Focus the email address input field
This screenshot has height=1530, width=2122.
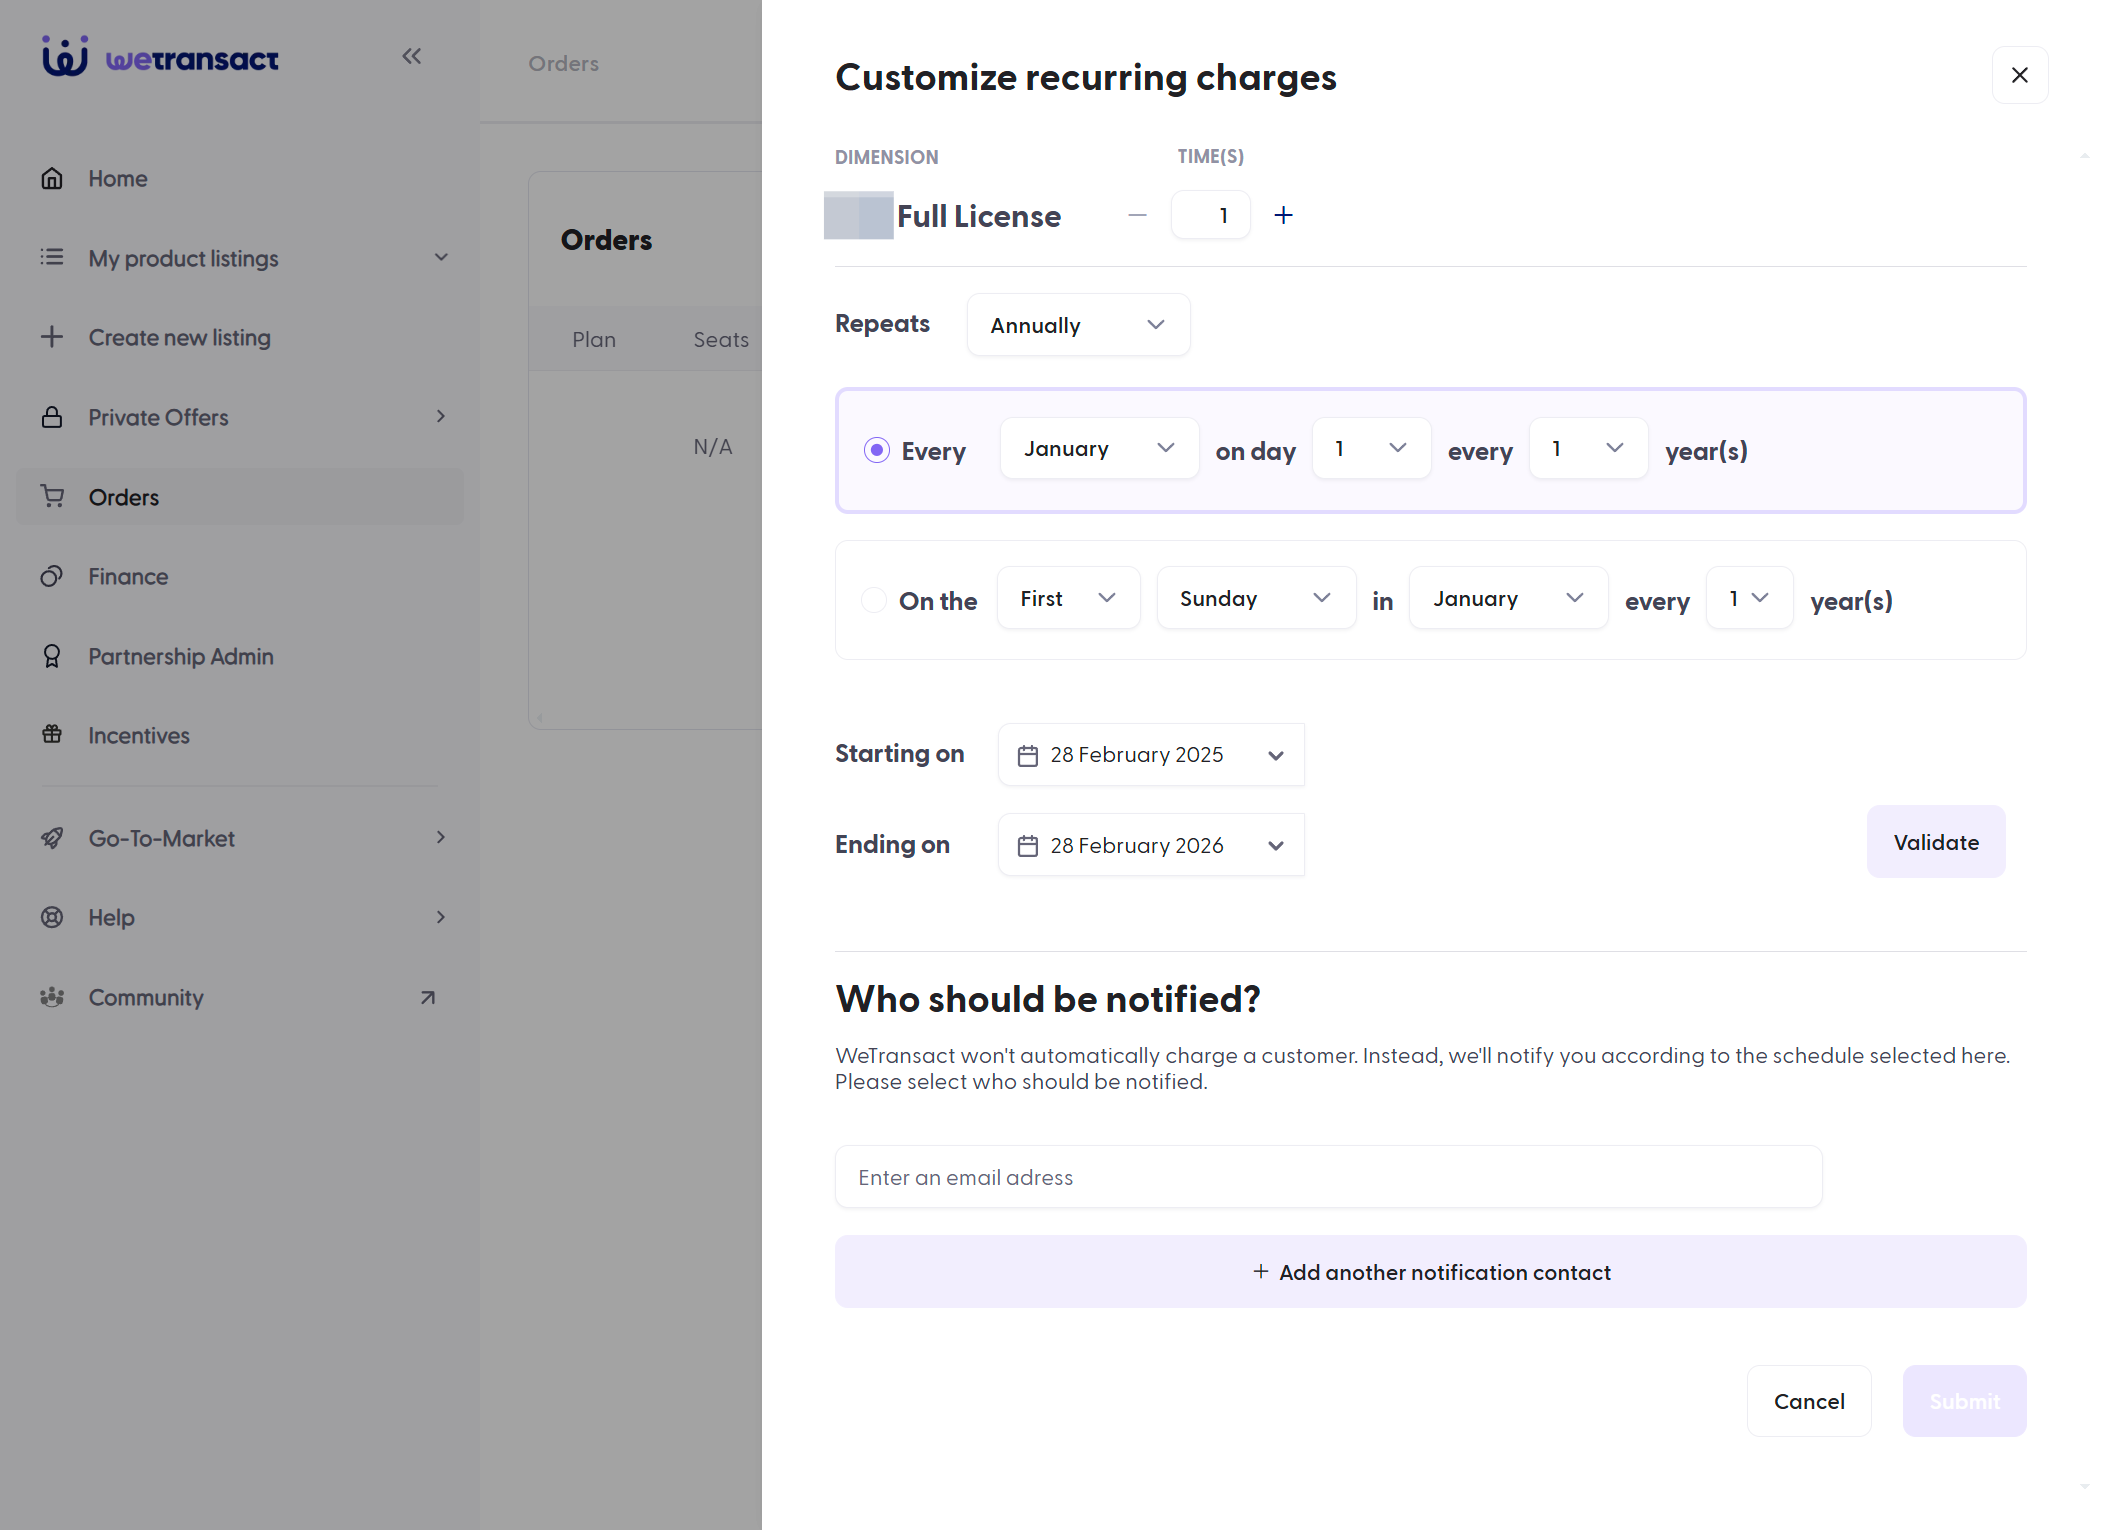pyautogui.click(x=1328, y=1177)
